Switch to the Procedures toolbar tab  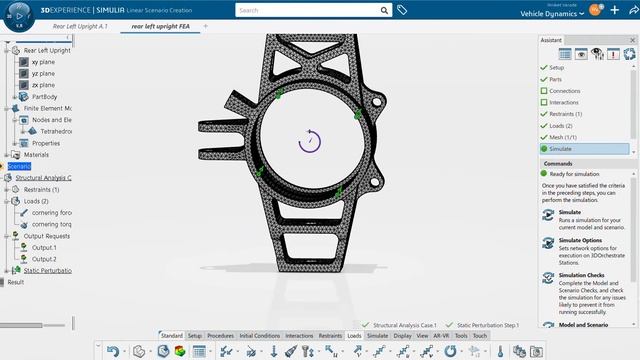tap(220, 336)
